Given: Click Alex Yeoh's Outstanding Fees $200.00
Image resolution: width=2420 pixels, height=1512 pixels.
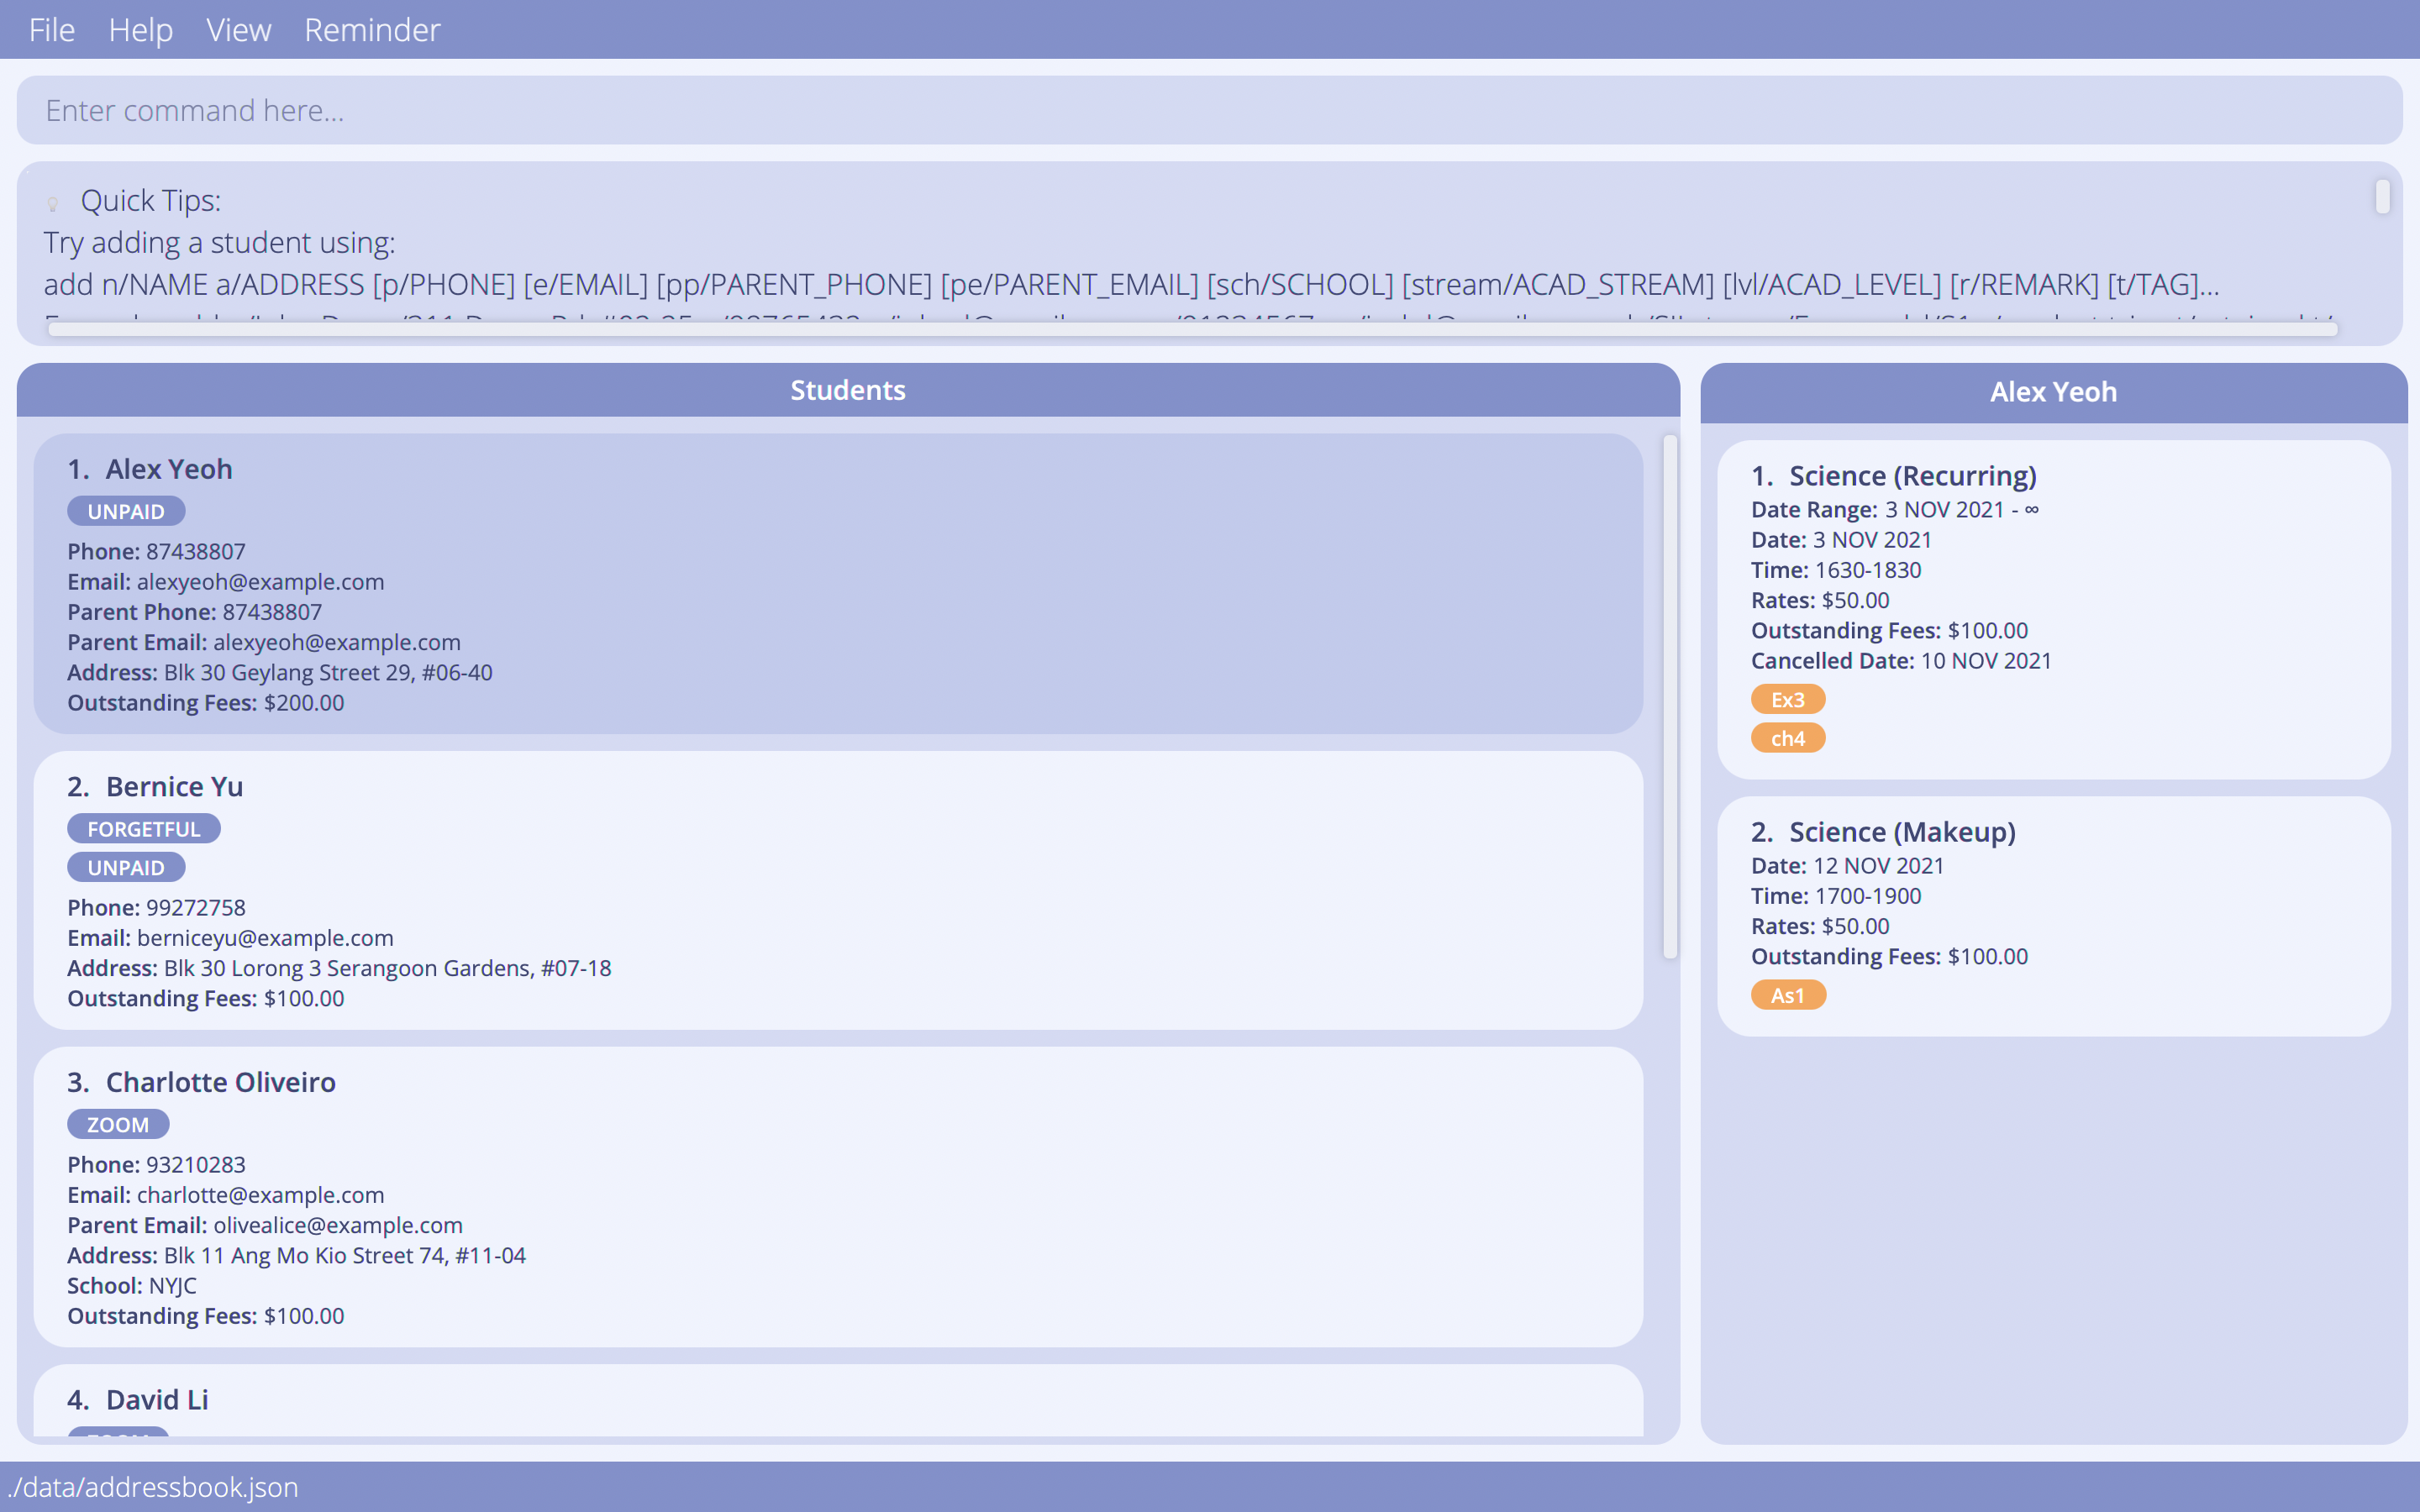Looking at the screenshot, I should point(206,703).
